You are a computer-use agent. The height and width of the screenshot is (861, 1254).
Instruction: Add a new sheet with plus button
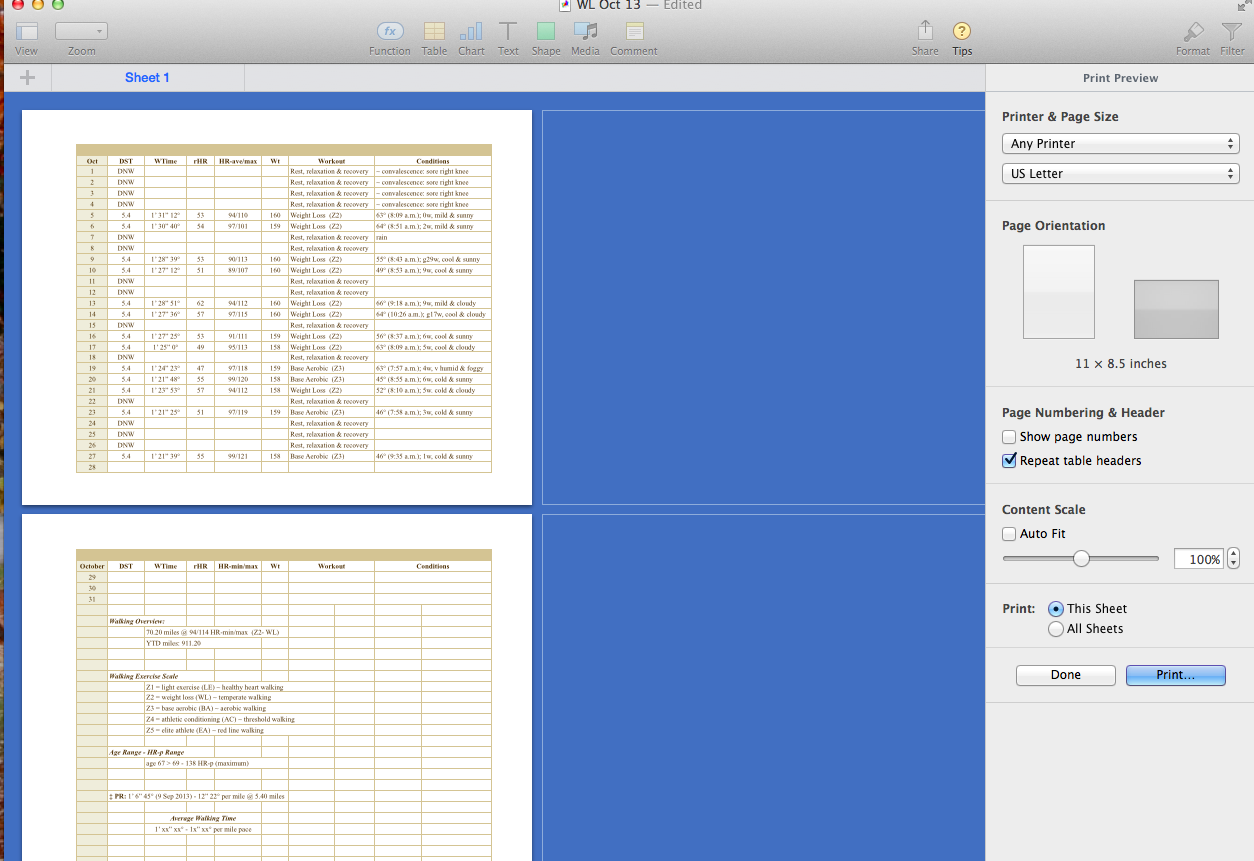(x=27, y=78)
